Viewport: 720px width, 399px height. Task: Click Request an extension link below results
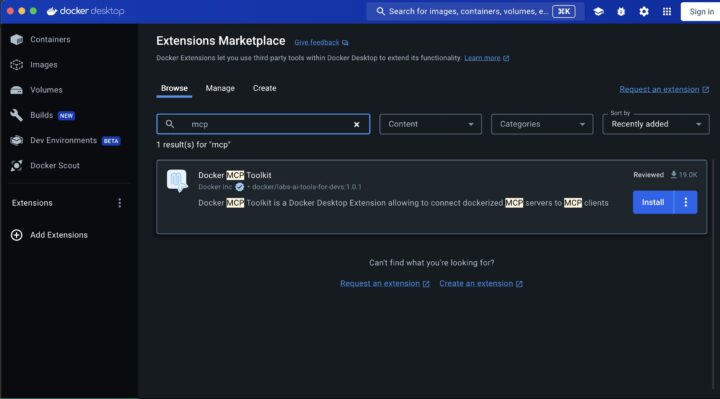[x=380, y=283]
